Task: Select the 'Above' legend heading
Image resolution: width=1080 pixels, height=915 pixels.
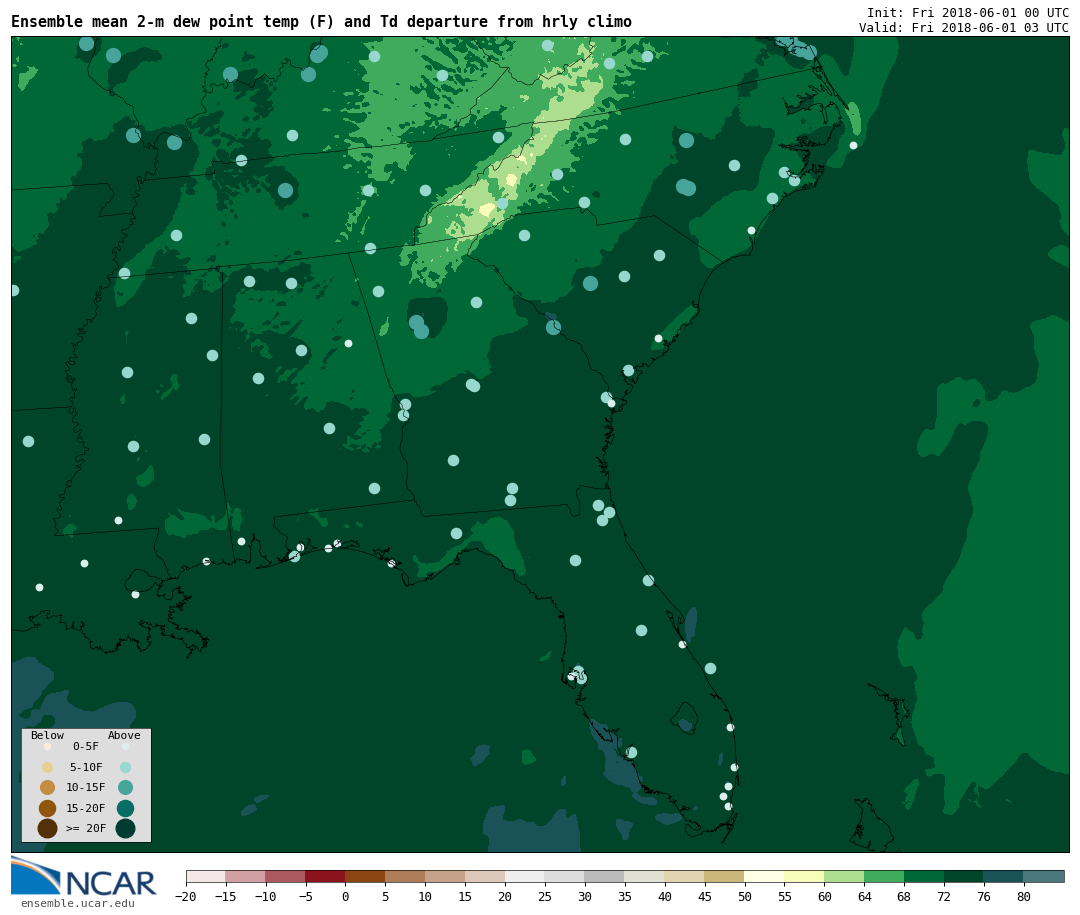Action: (x=124, y=735)
